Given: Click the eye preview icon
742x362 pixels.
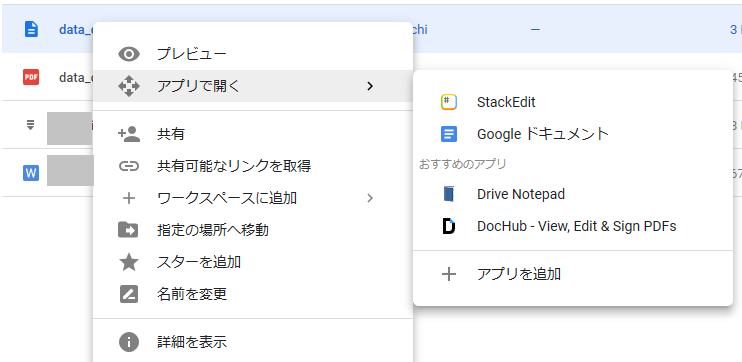Looking at the screenshot, I should click(129, 54).
